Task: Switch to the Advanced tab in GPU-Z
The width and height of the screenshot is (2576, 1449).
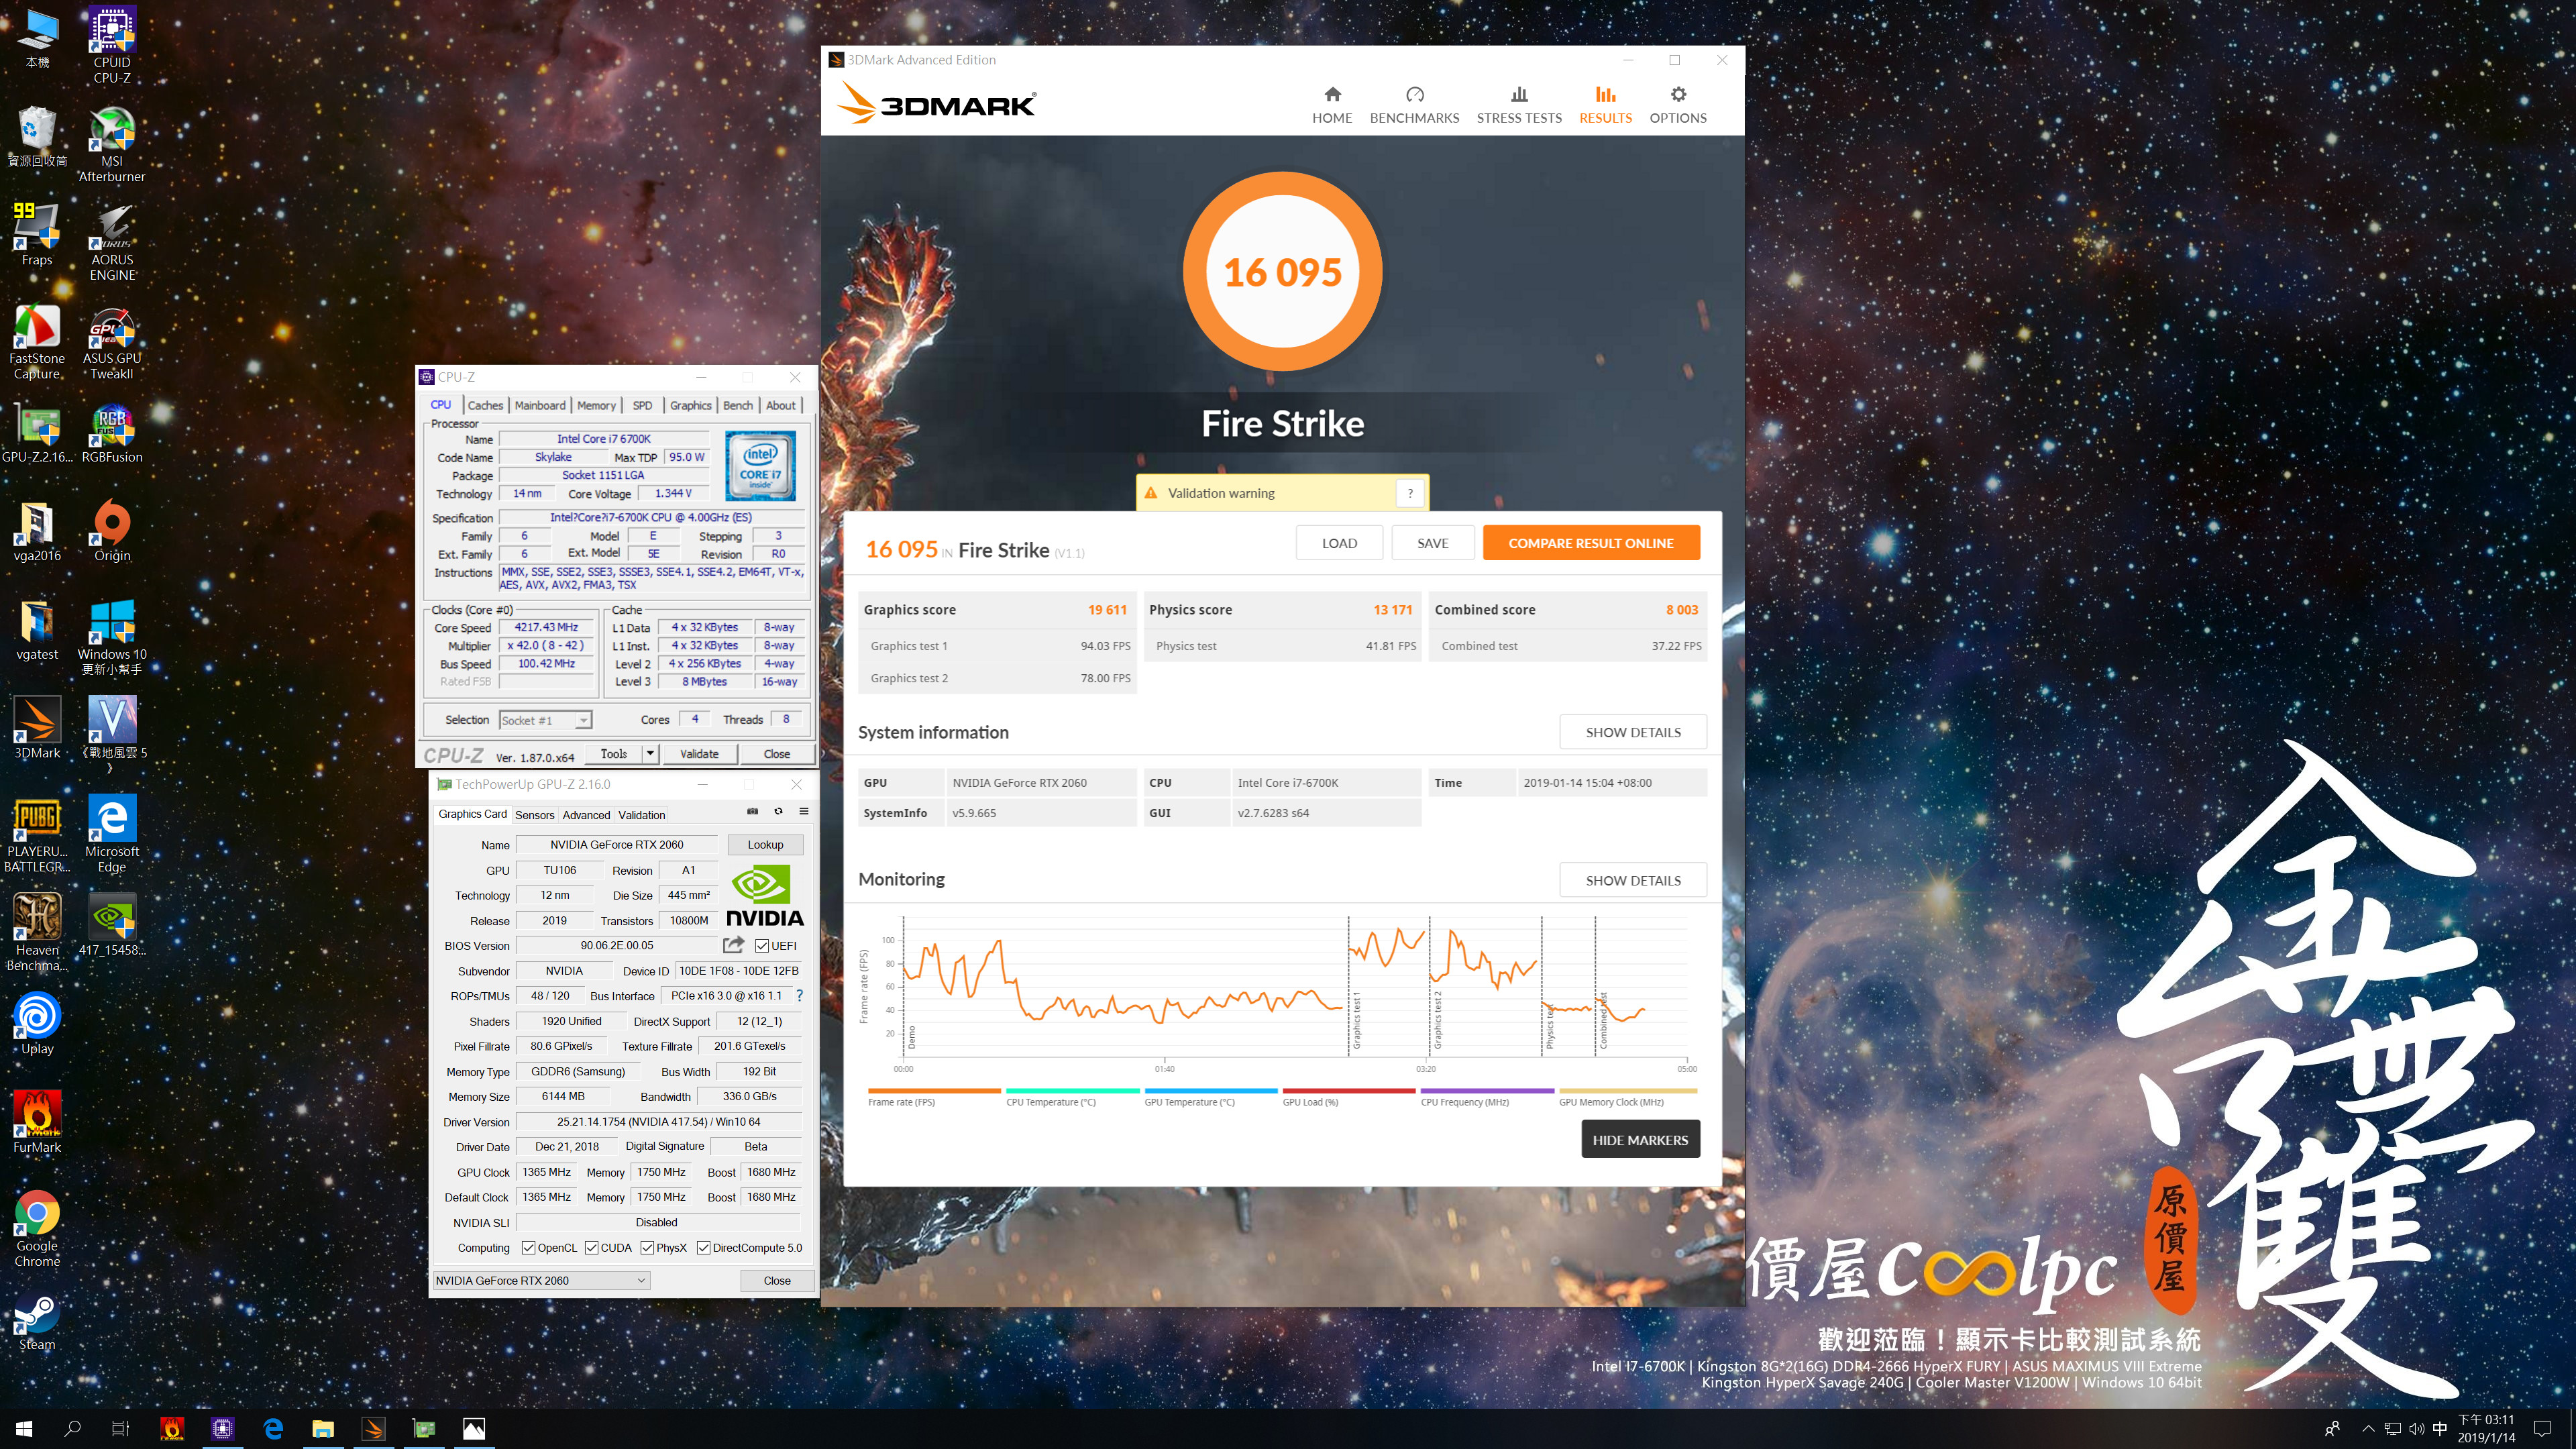Action: [x=586, y=815]
